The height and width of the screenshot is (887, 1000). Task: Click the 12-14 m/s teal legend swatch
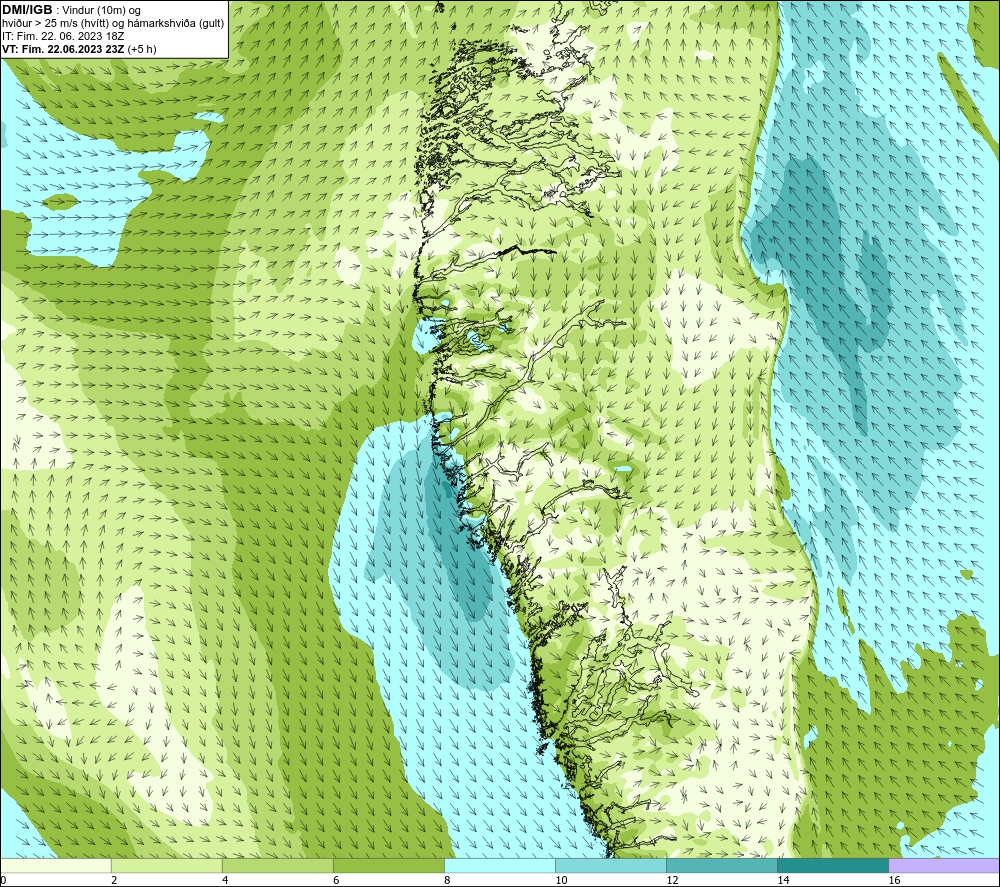(721, 865)
